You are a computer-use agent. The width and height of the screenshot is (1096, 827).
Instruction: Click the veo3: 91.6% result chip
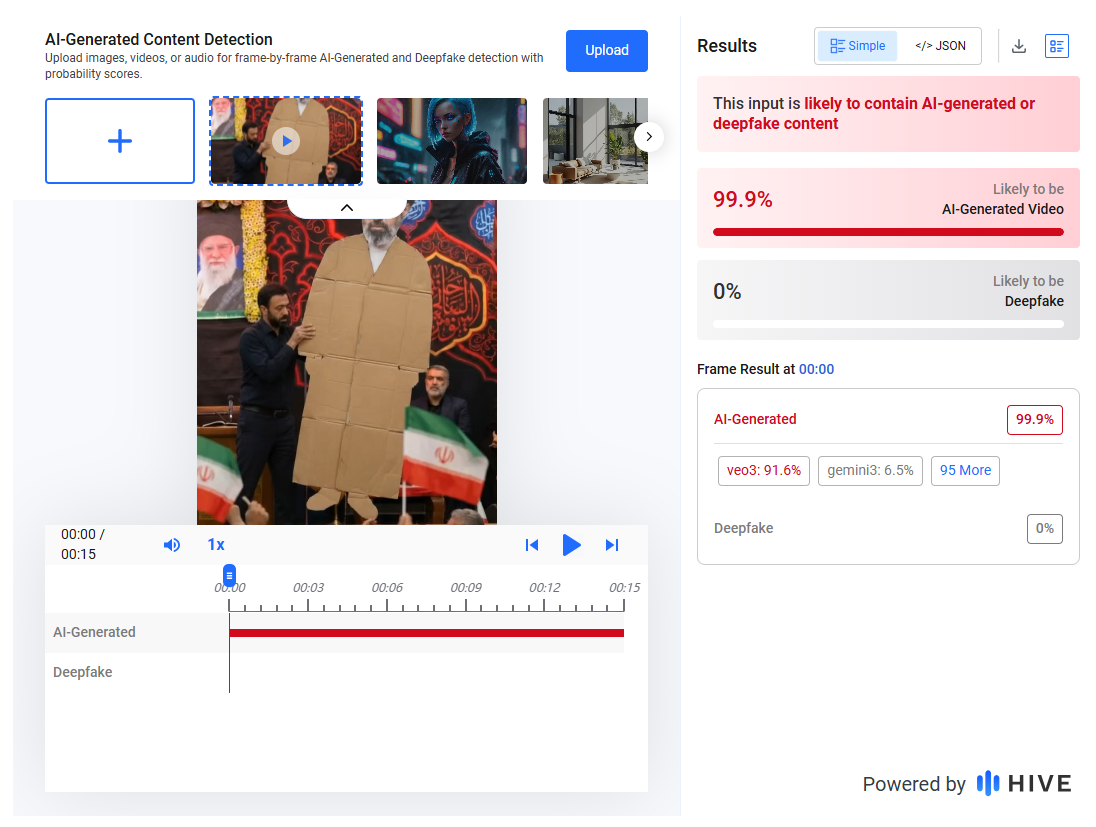tap(764, 470)
